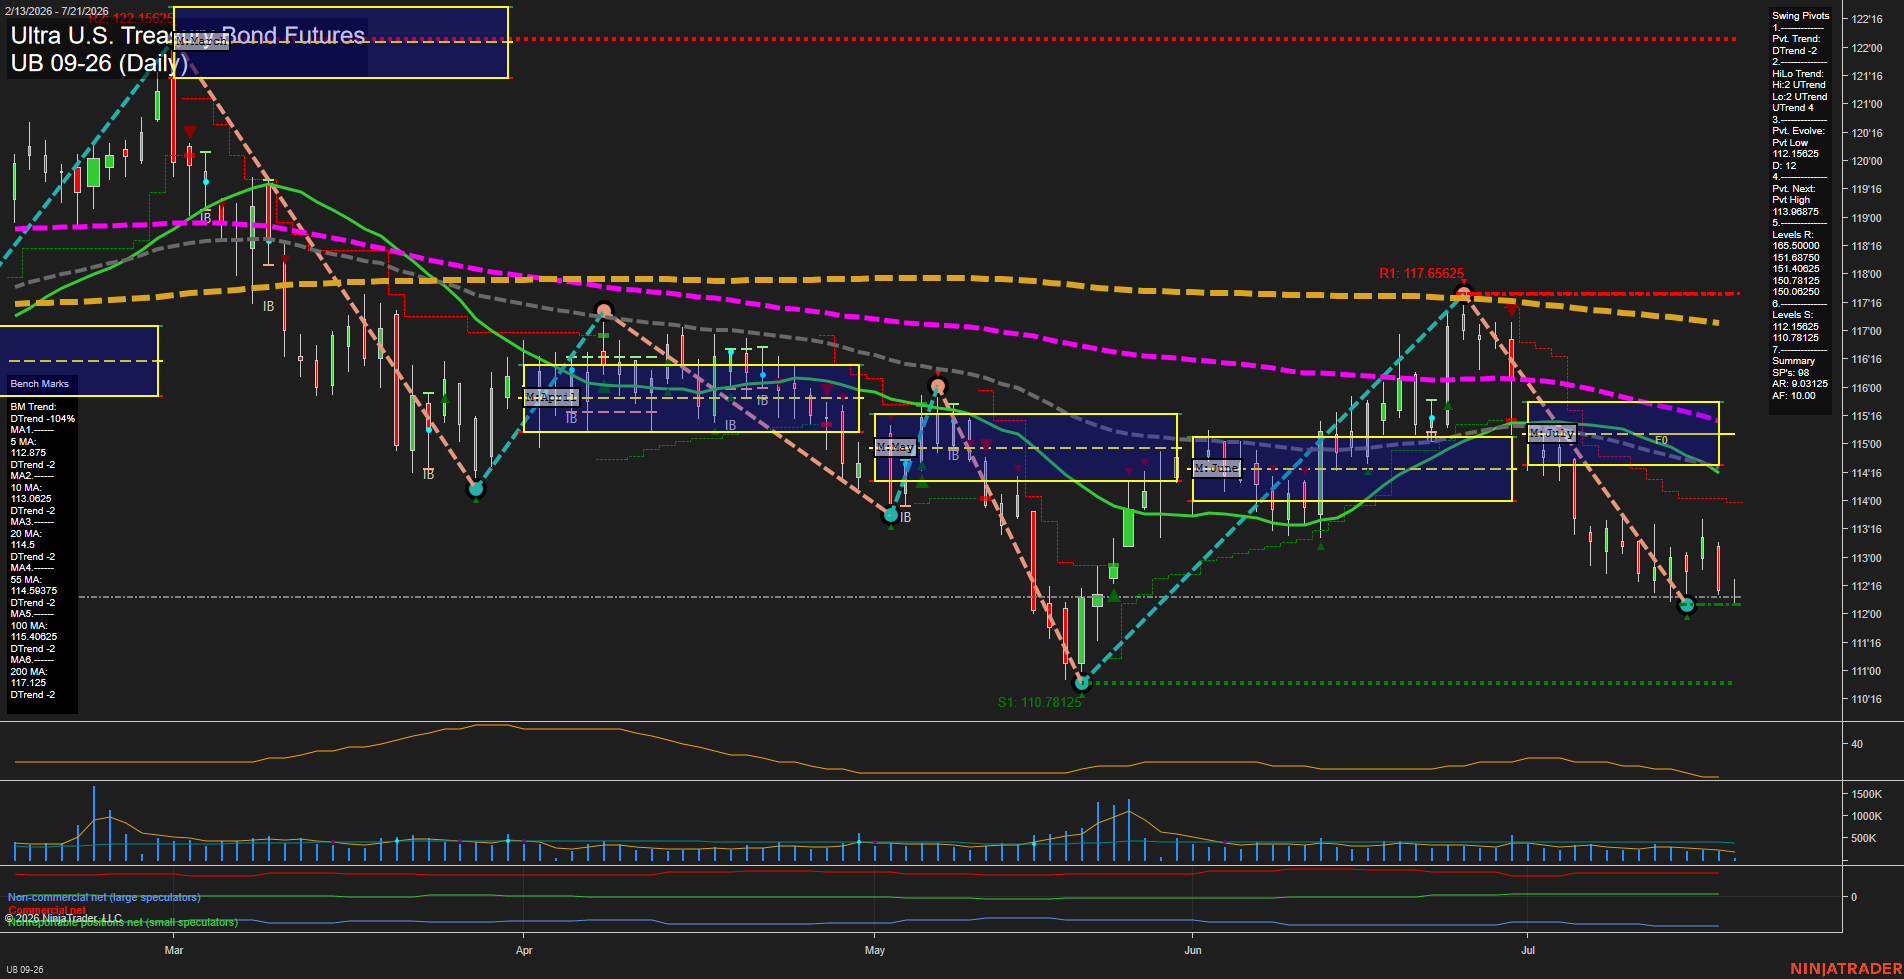Click the latest swing pivot low circle in July
1904x979 pixels.
pos(1687,605)
